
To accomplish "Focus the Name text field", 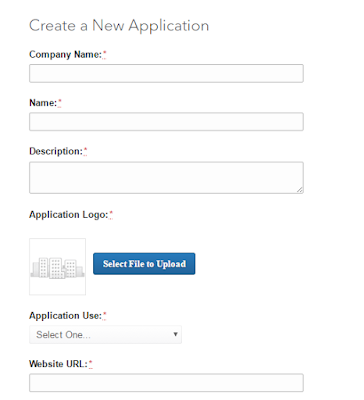I will click(x=166, y=122).
